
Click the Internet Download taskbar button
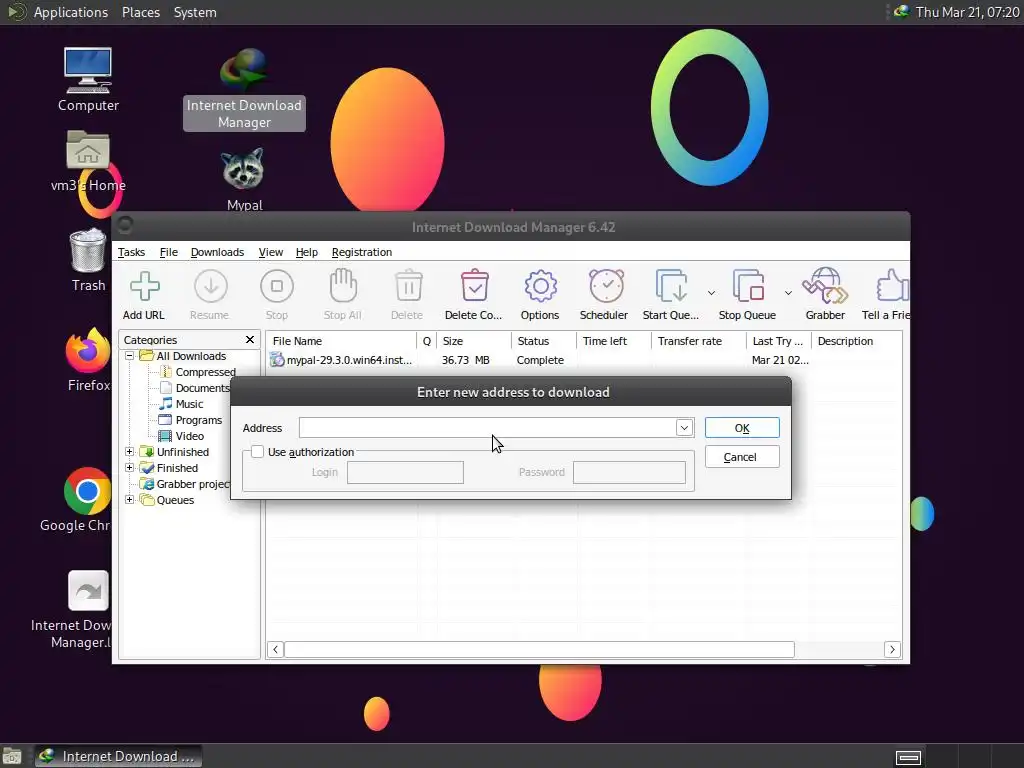(x=118, y=756)
